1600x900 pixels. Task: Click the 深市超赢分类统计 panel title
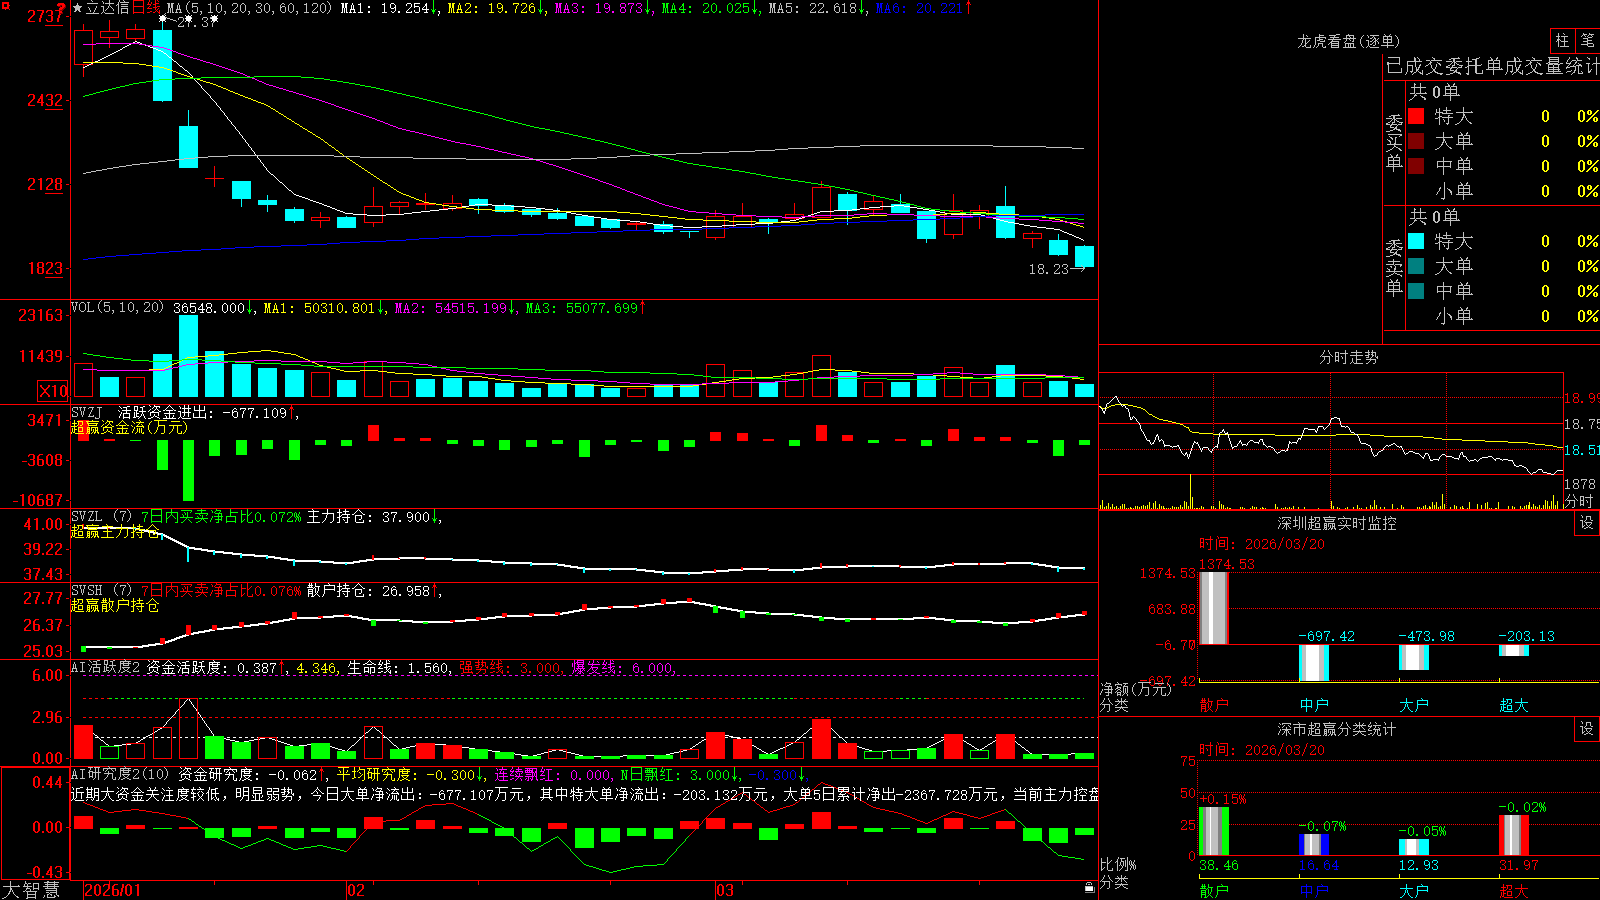click(1336, 729)
